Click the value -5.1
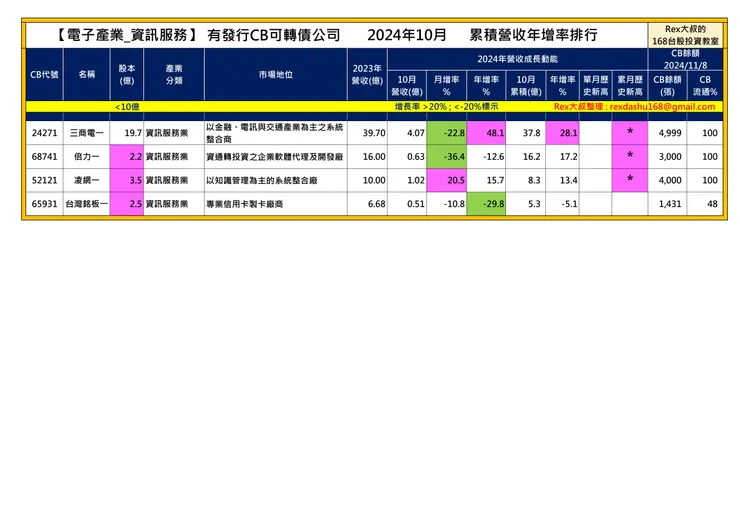Image resolution: width=740 pixels, height=523 pixels. [x=570, y=204]
